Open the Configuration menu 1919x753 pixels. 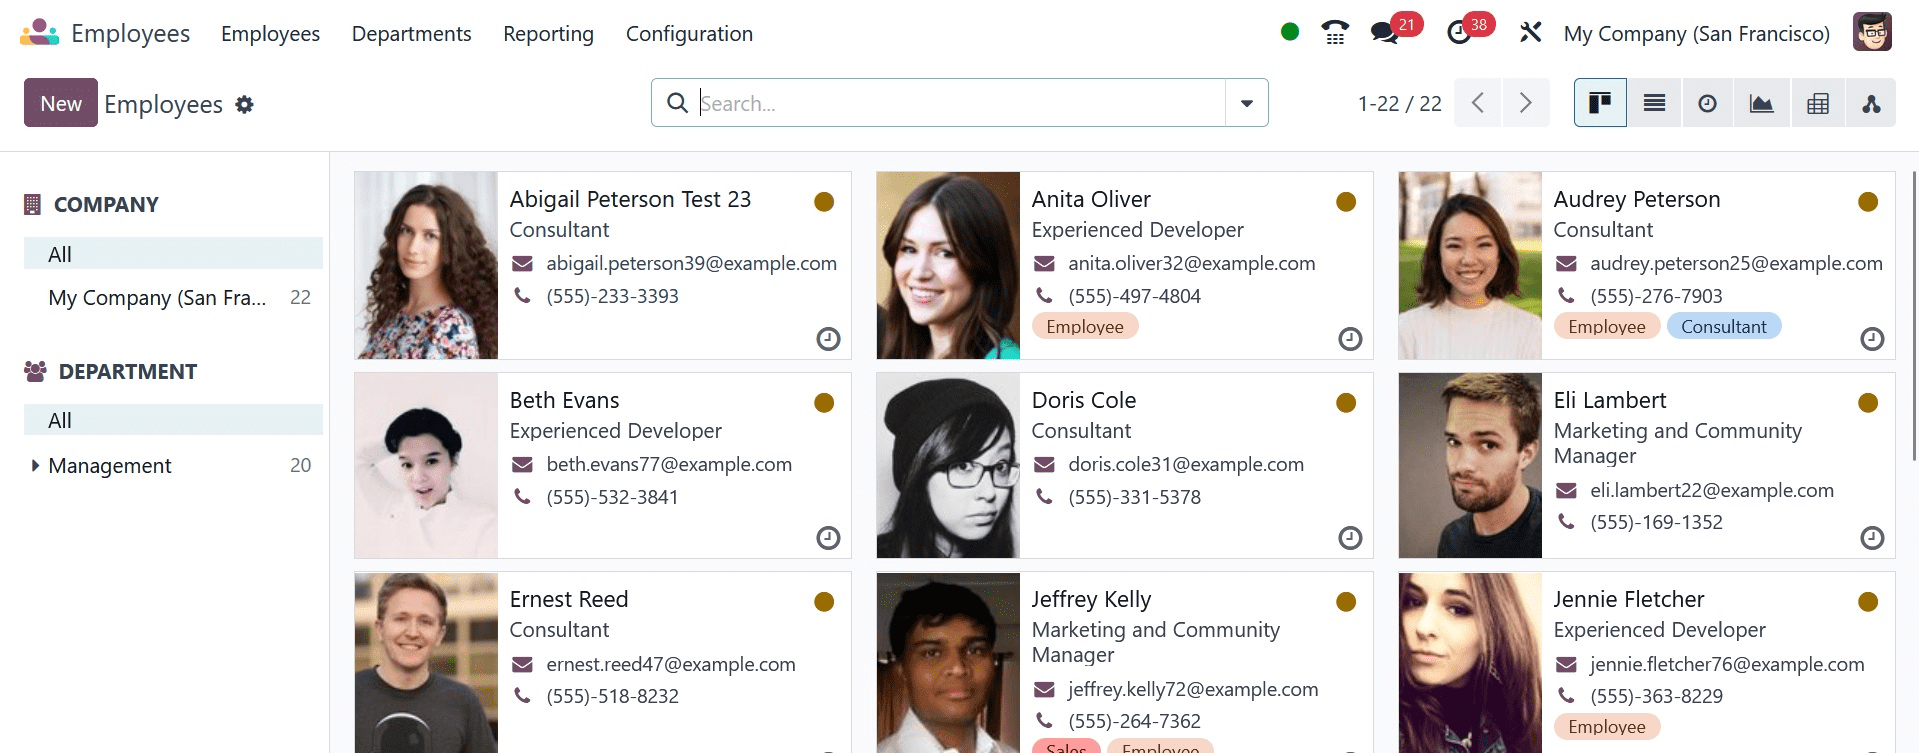[x=689, y=33]
